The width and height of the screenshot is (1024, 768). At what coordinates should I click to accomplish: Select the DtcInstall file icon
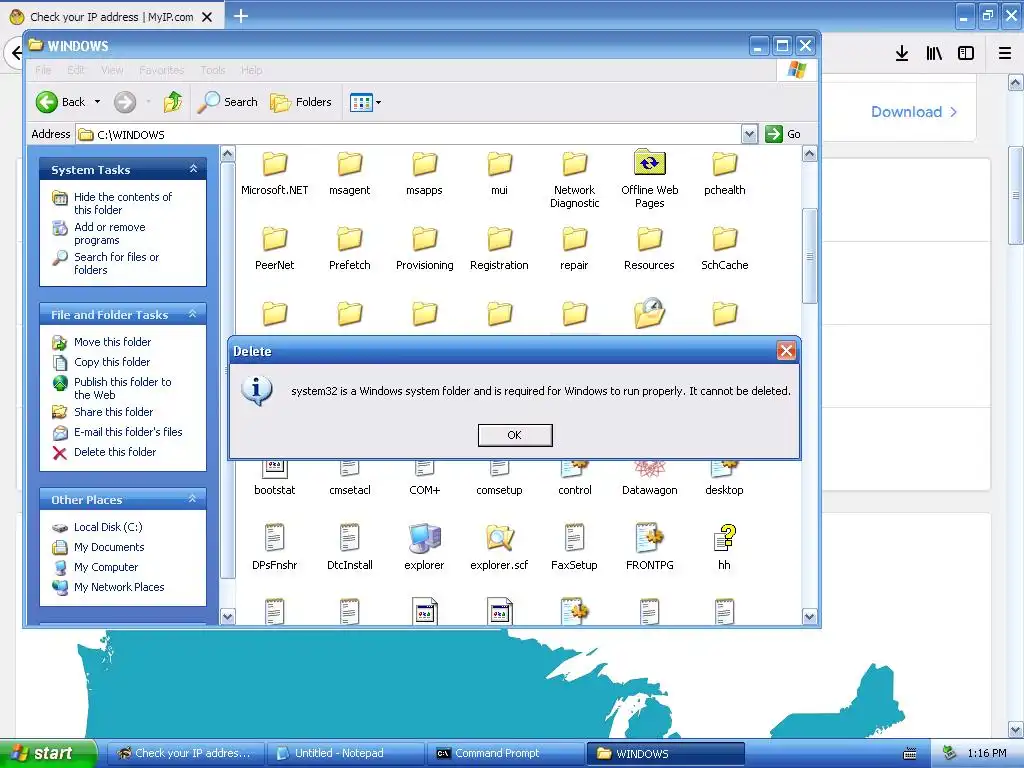coord(350,538)
